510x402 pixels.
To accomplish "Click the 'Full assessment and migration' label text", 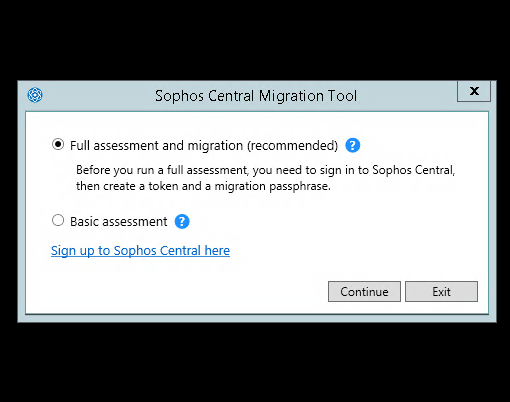I will point(157,146).
